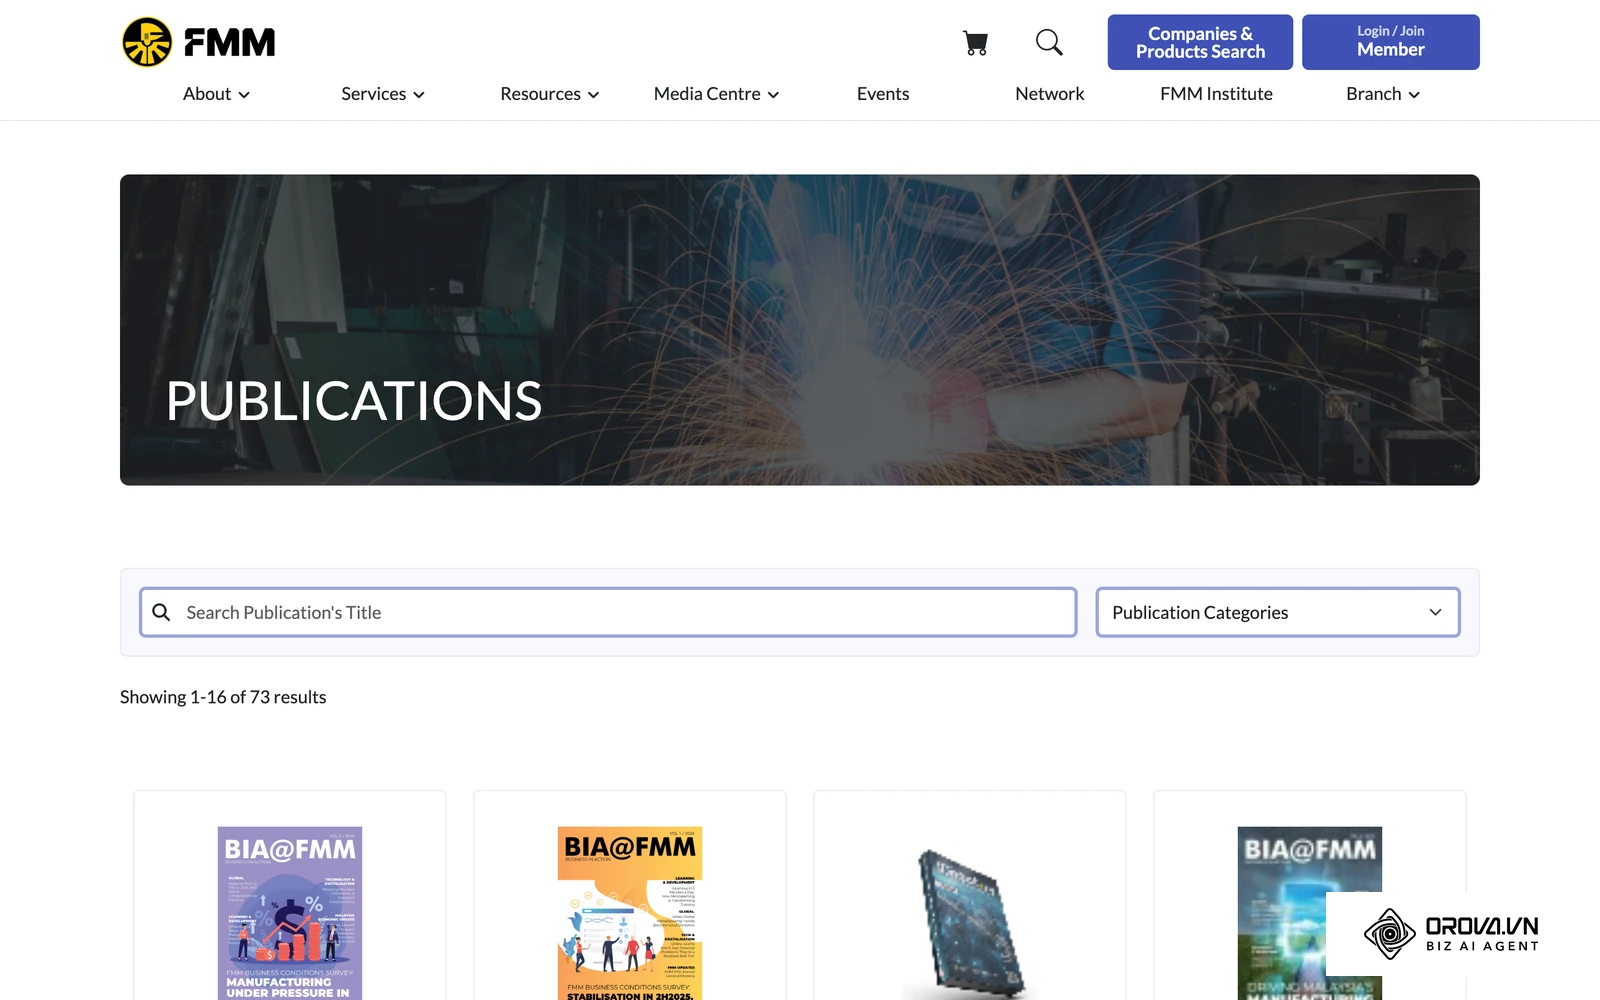Expand the Media Centre menu

coord(716,94)
